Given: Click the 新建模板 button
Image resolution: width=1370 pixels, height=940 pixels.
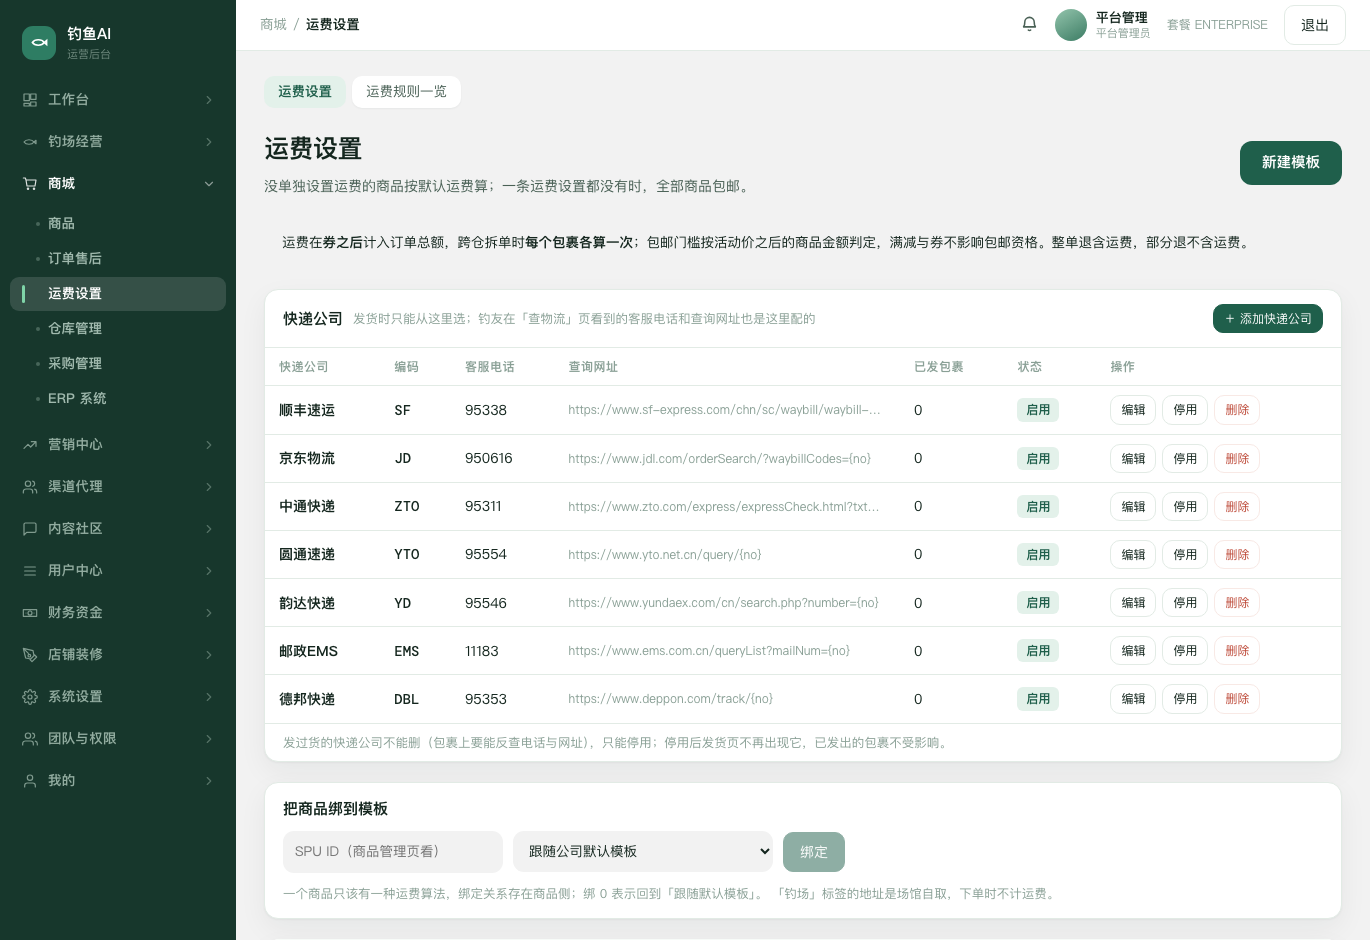Looking at the screenshot, I should [x=1291, y=163].
